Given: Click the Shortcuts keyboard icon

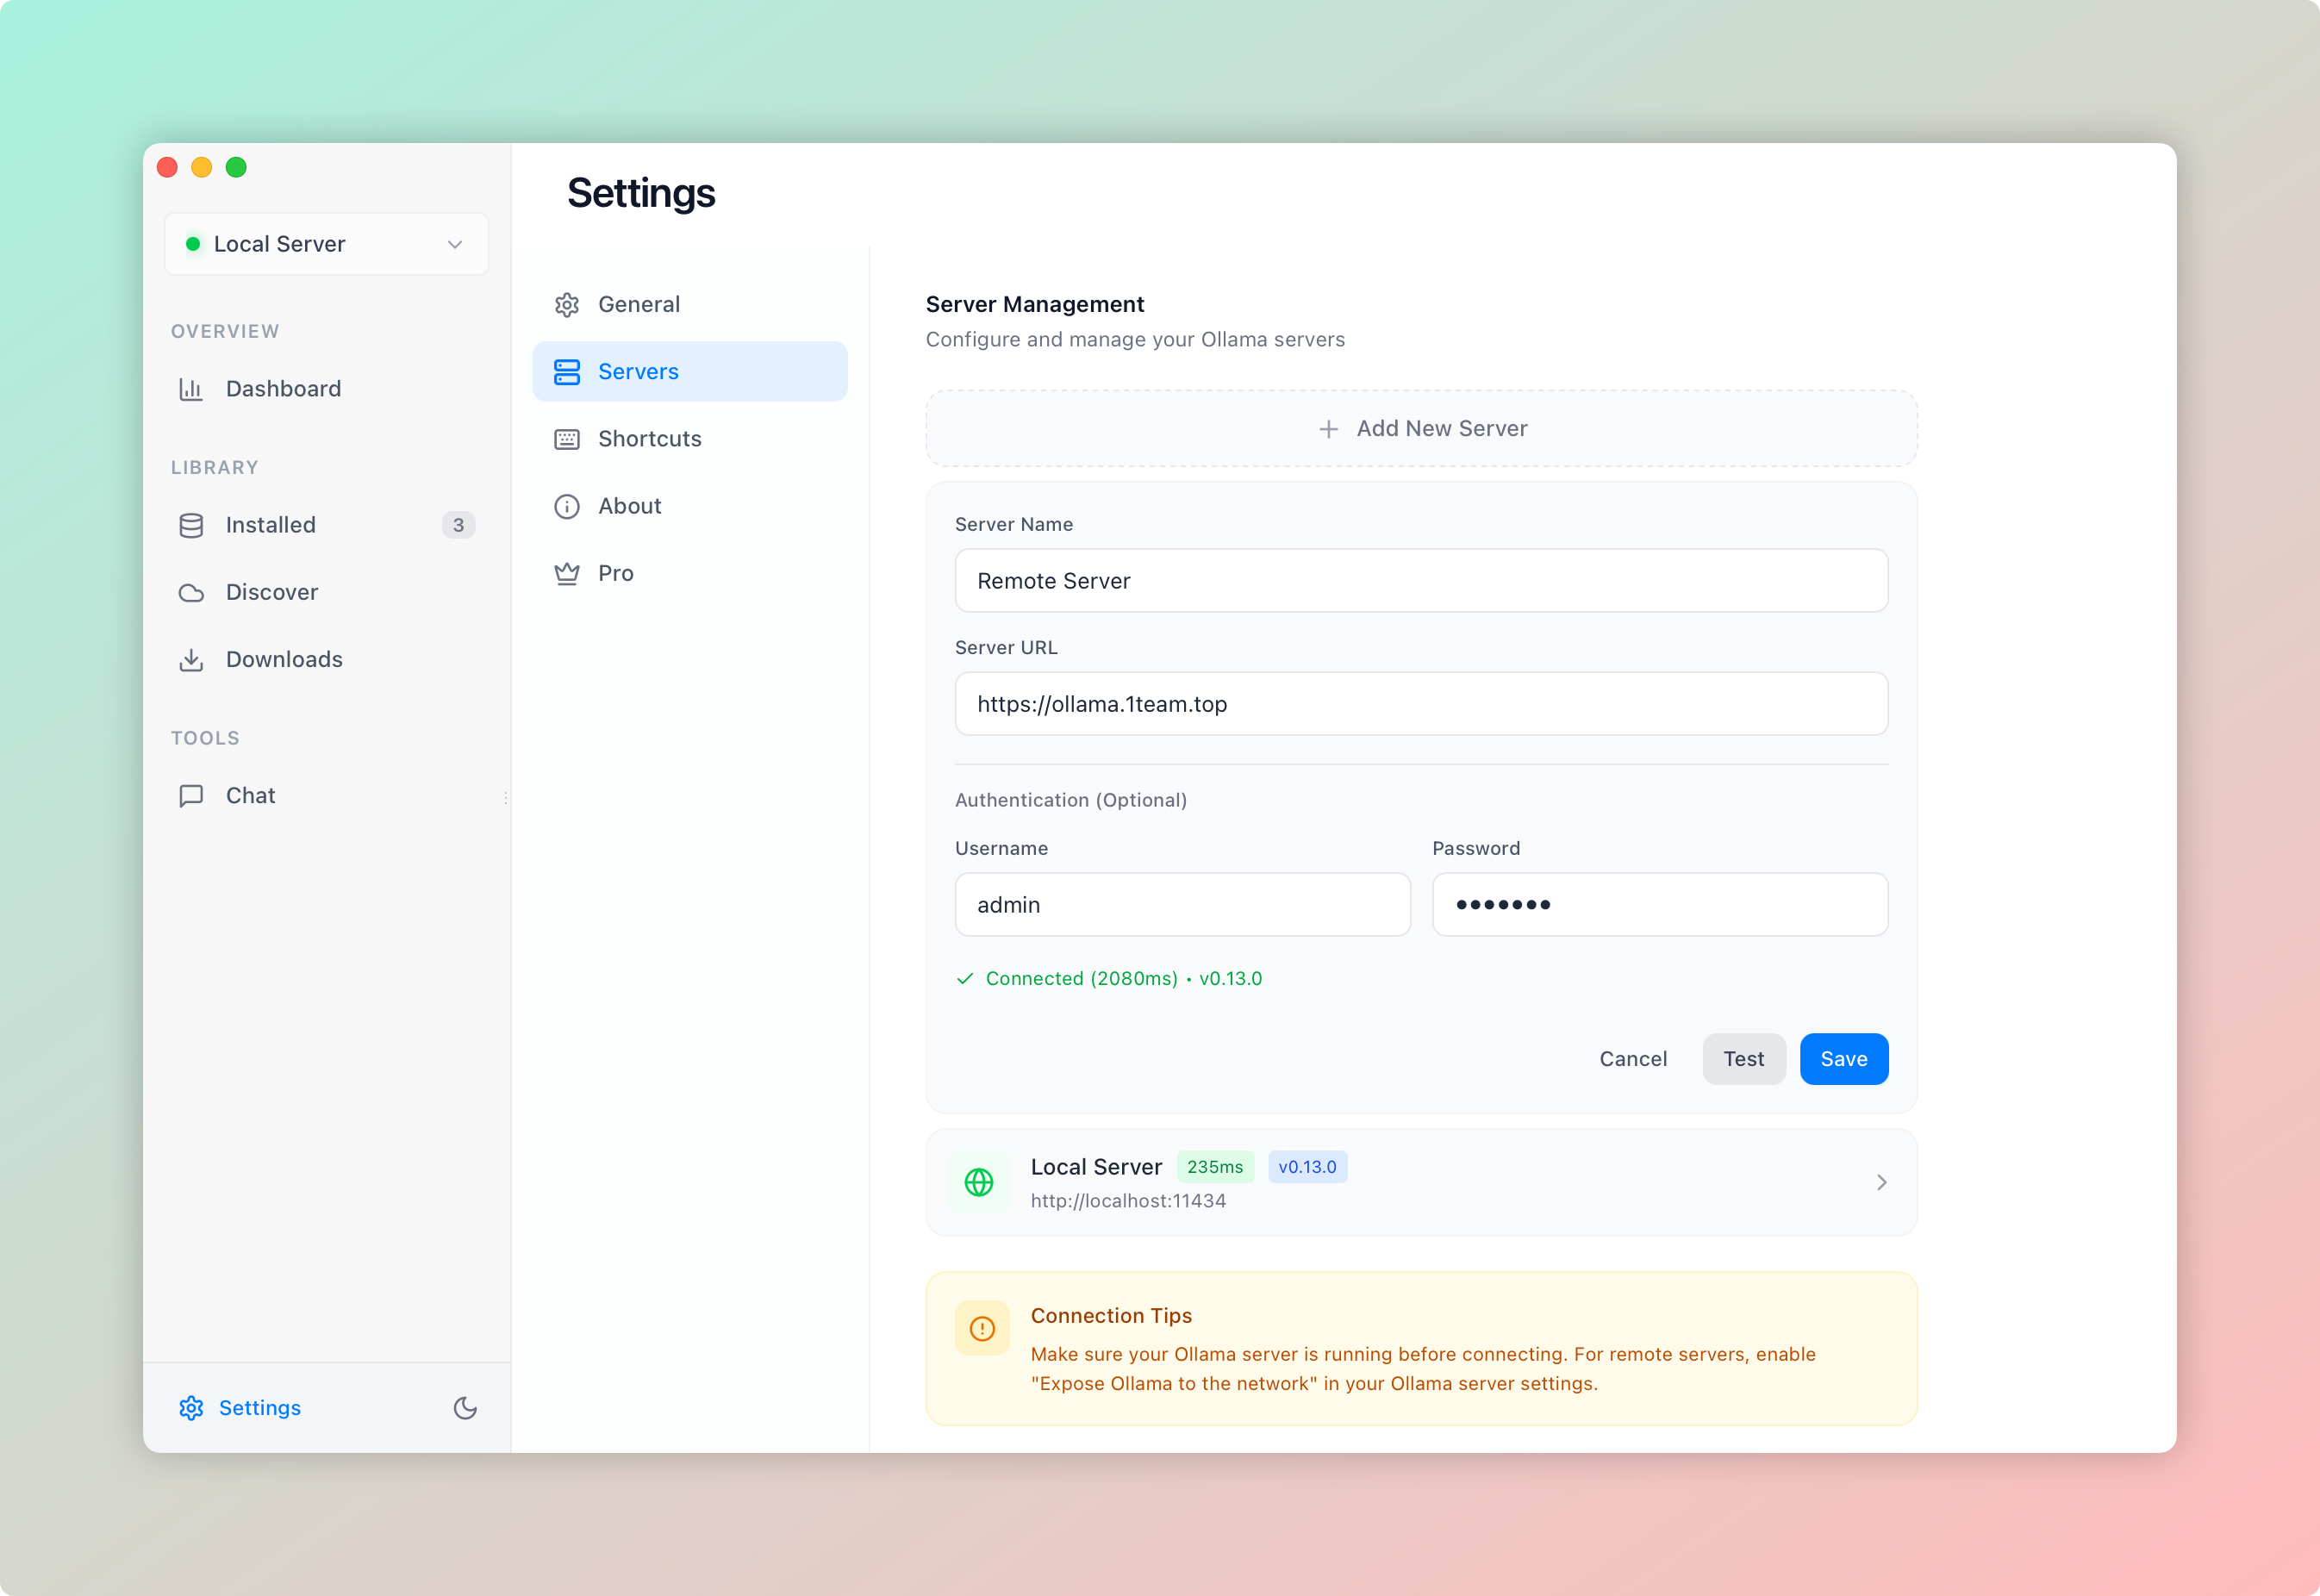Looking at the screenshot, I should [x=567, y=438].
